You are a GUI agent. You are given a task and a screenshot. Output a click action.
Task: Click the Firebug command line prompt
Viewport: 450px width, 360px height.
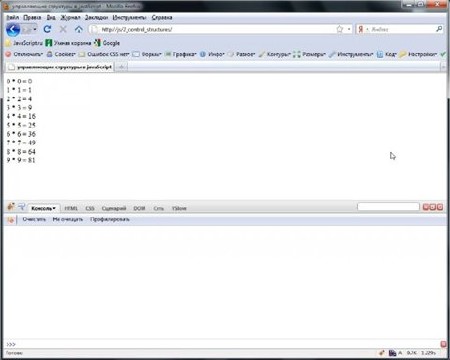coord(223,344)
